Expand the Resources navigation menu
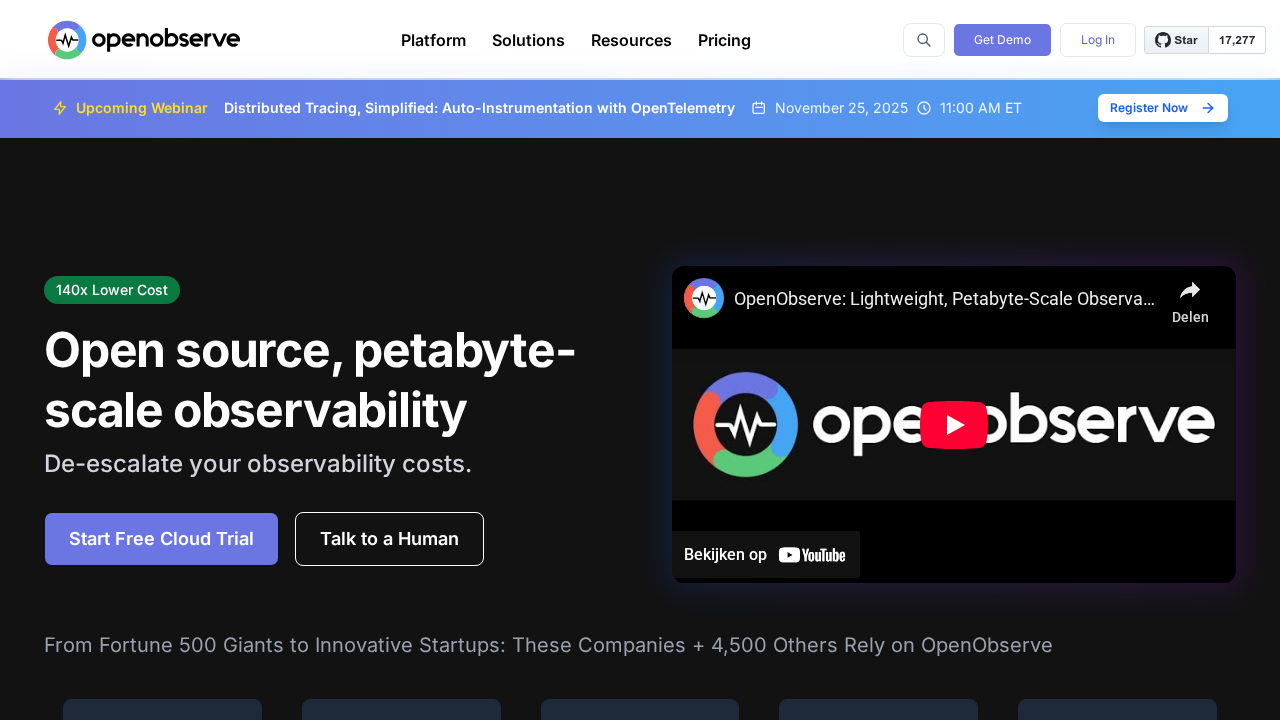Image resolution: width=1280 pixels, height=720 pixels. [x=631, y=40]
